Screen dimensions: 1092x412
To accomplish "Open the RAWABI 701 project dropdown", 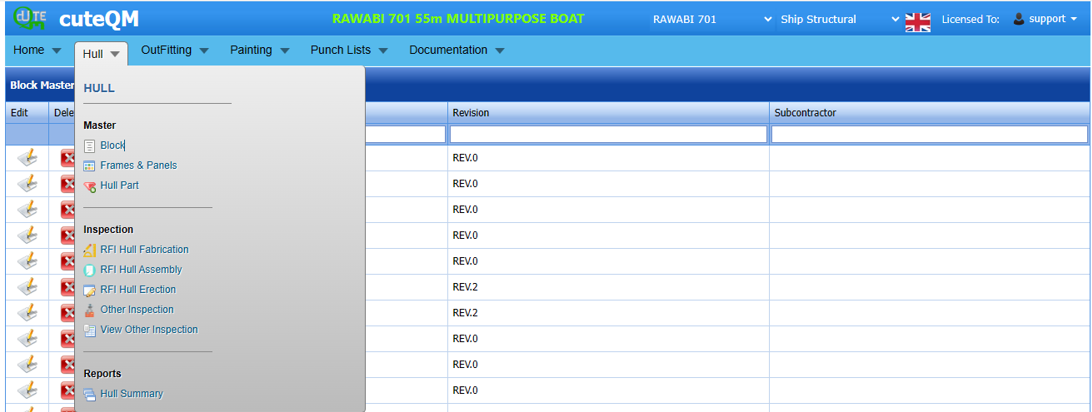I will tap(712, 19).
